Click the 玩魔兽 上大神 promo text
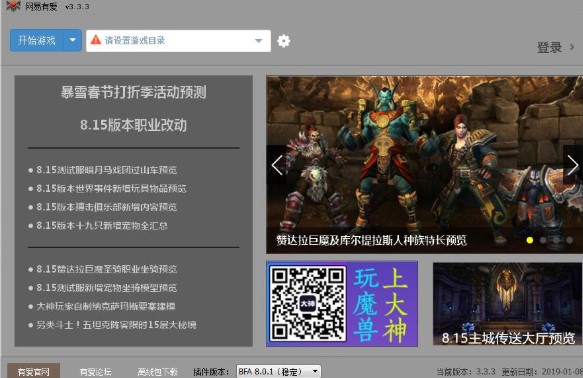 (x=381, y=305)
